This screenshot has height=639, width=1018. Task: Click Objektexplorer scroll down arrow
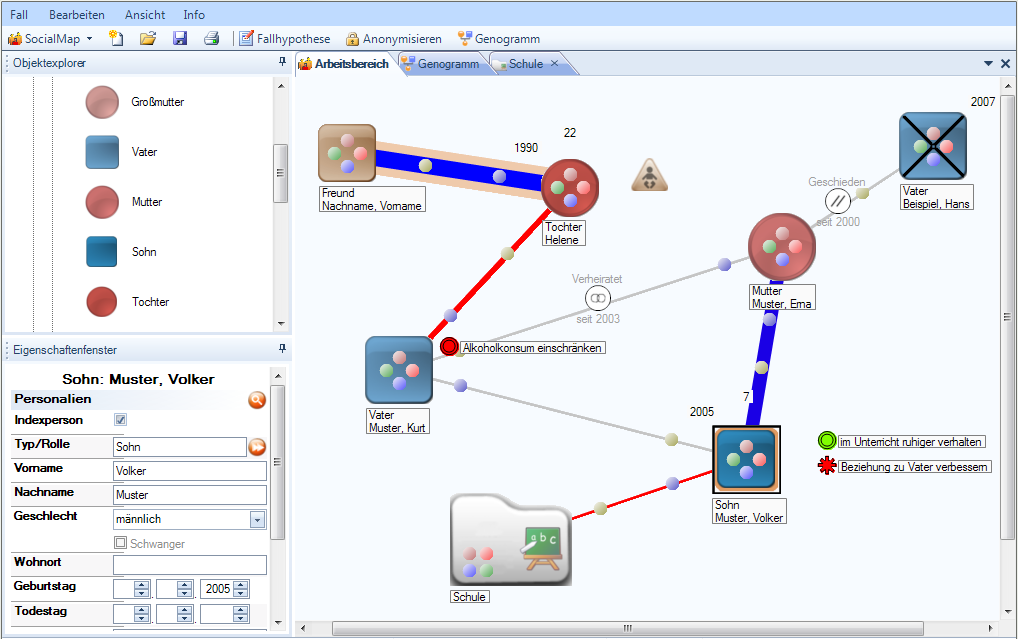(281, 323)
